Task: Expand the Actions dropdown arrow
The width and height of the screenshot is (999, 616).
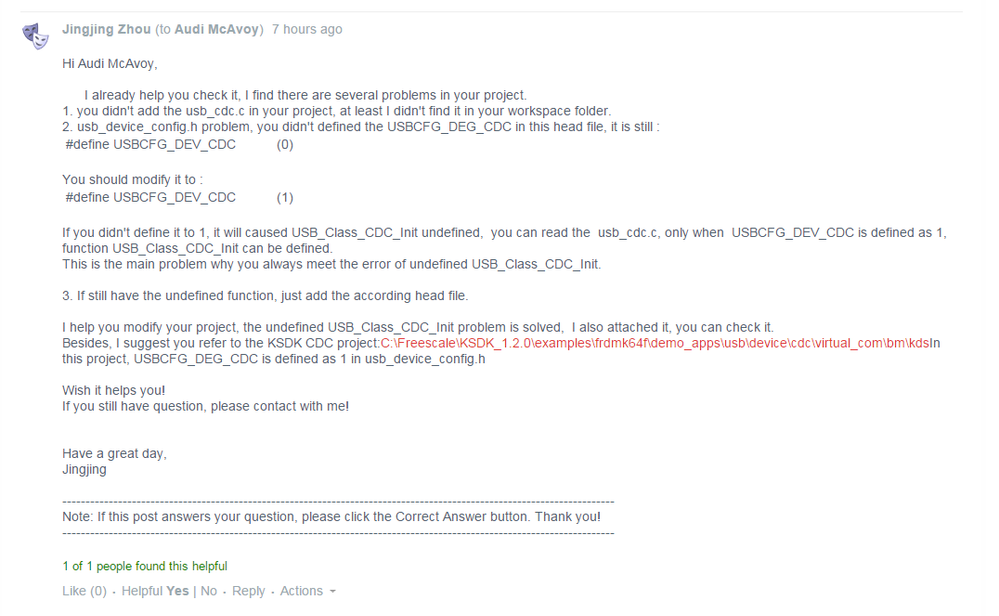Action: point(332,592)
